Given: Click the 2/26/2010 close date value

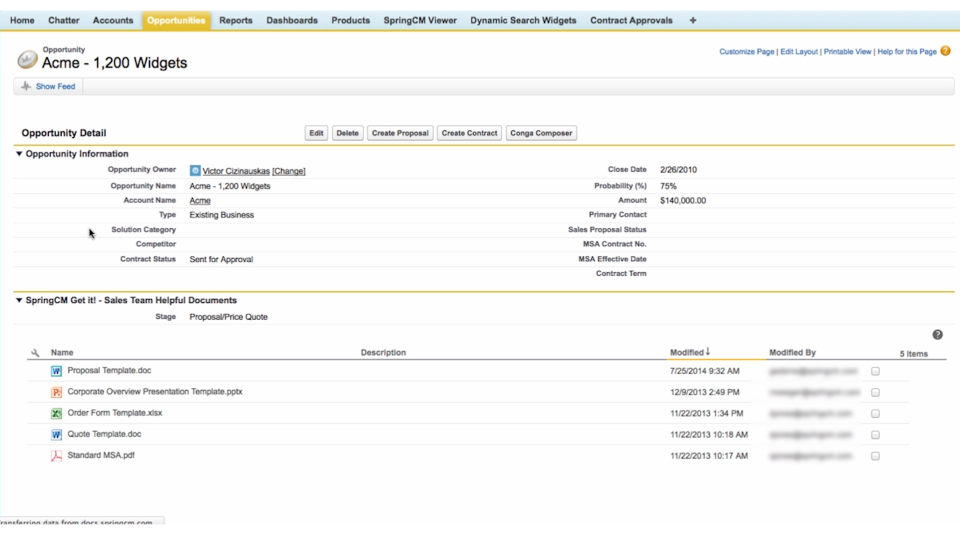Looking at the screenshot, I should pos(678,170).
